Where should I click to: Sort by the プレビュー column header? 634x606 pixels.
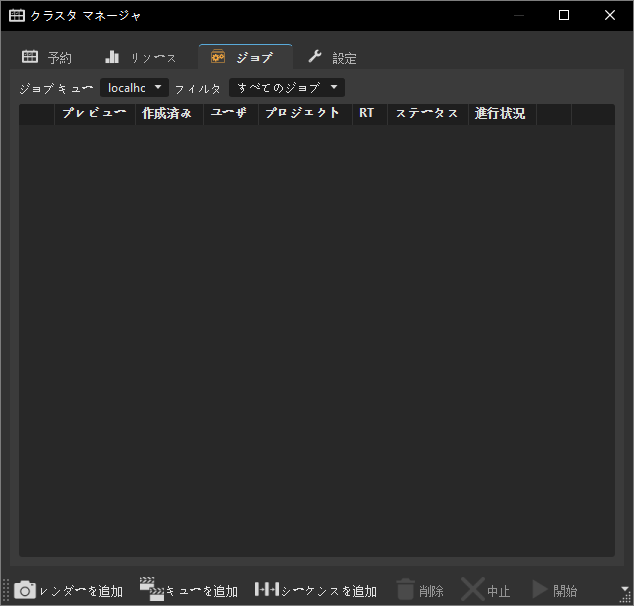click(95, 114)
